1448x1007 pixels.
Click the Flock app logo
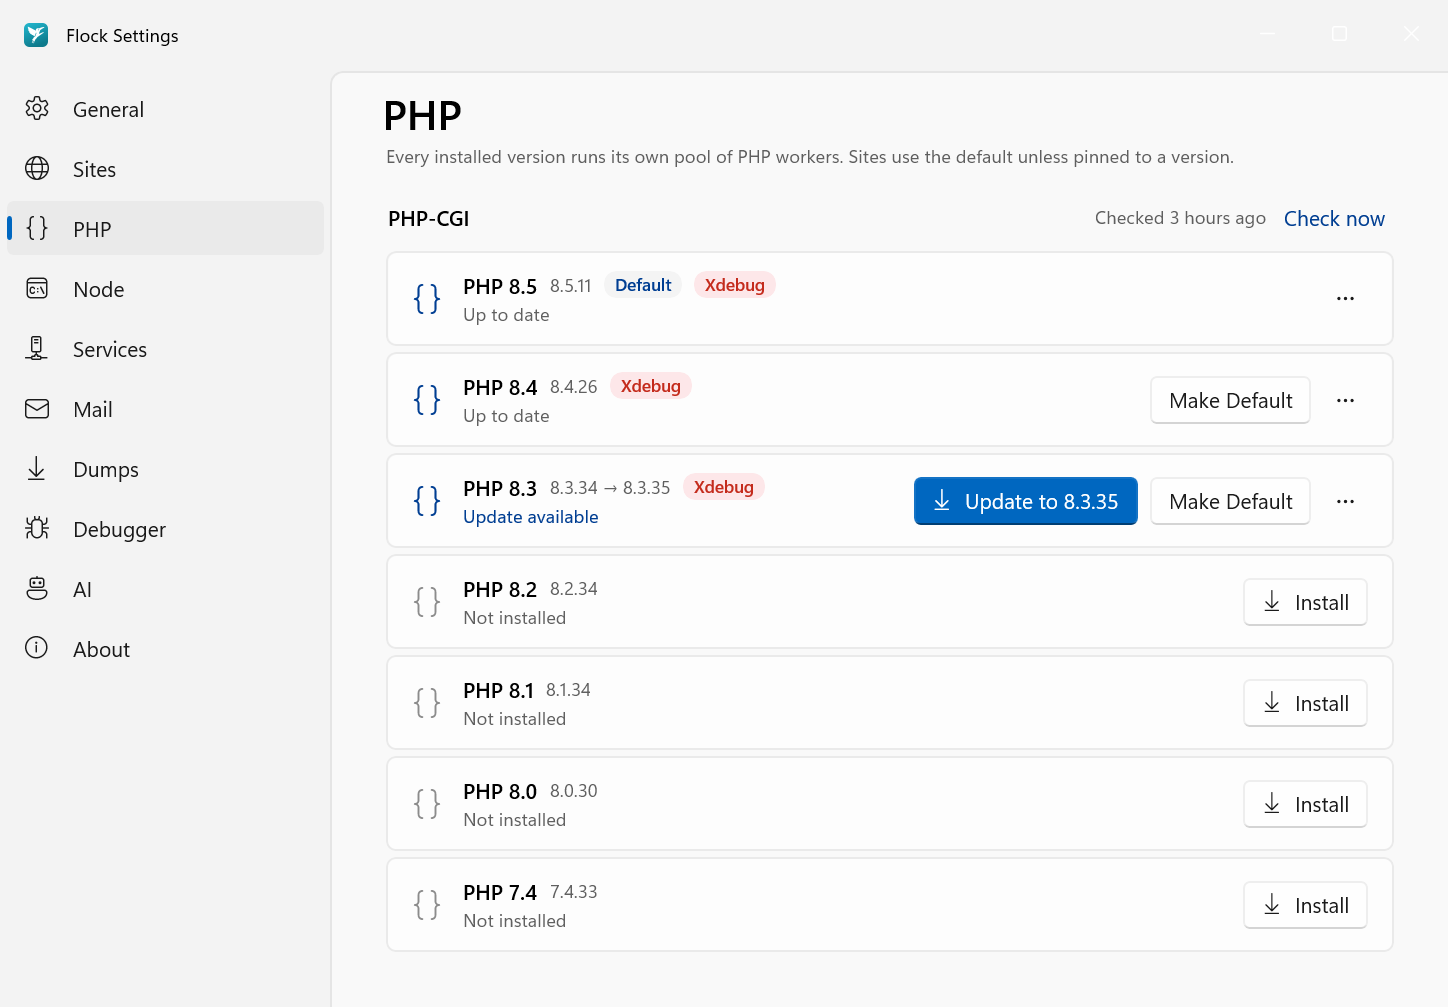coord(36,35)
